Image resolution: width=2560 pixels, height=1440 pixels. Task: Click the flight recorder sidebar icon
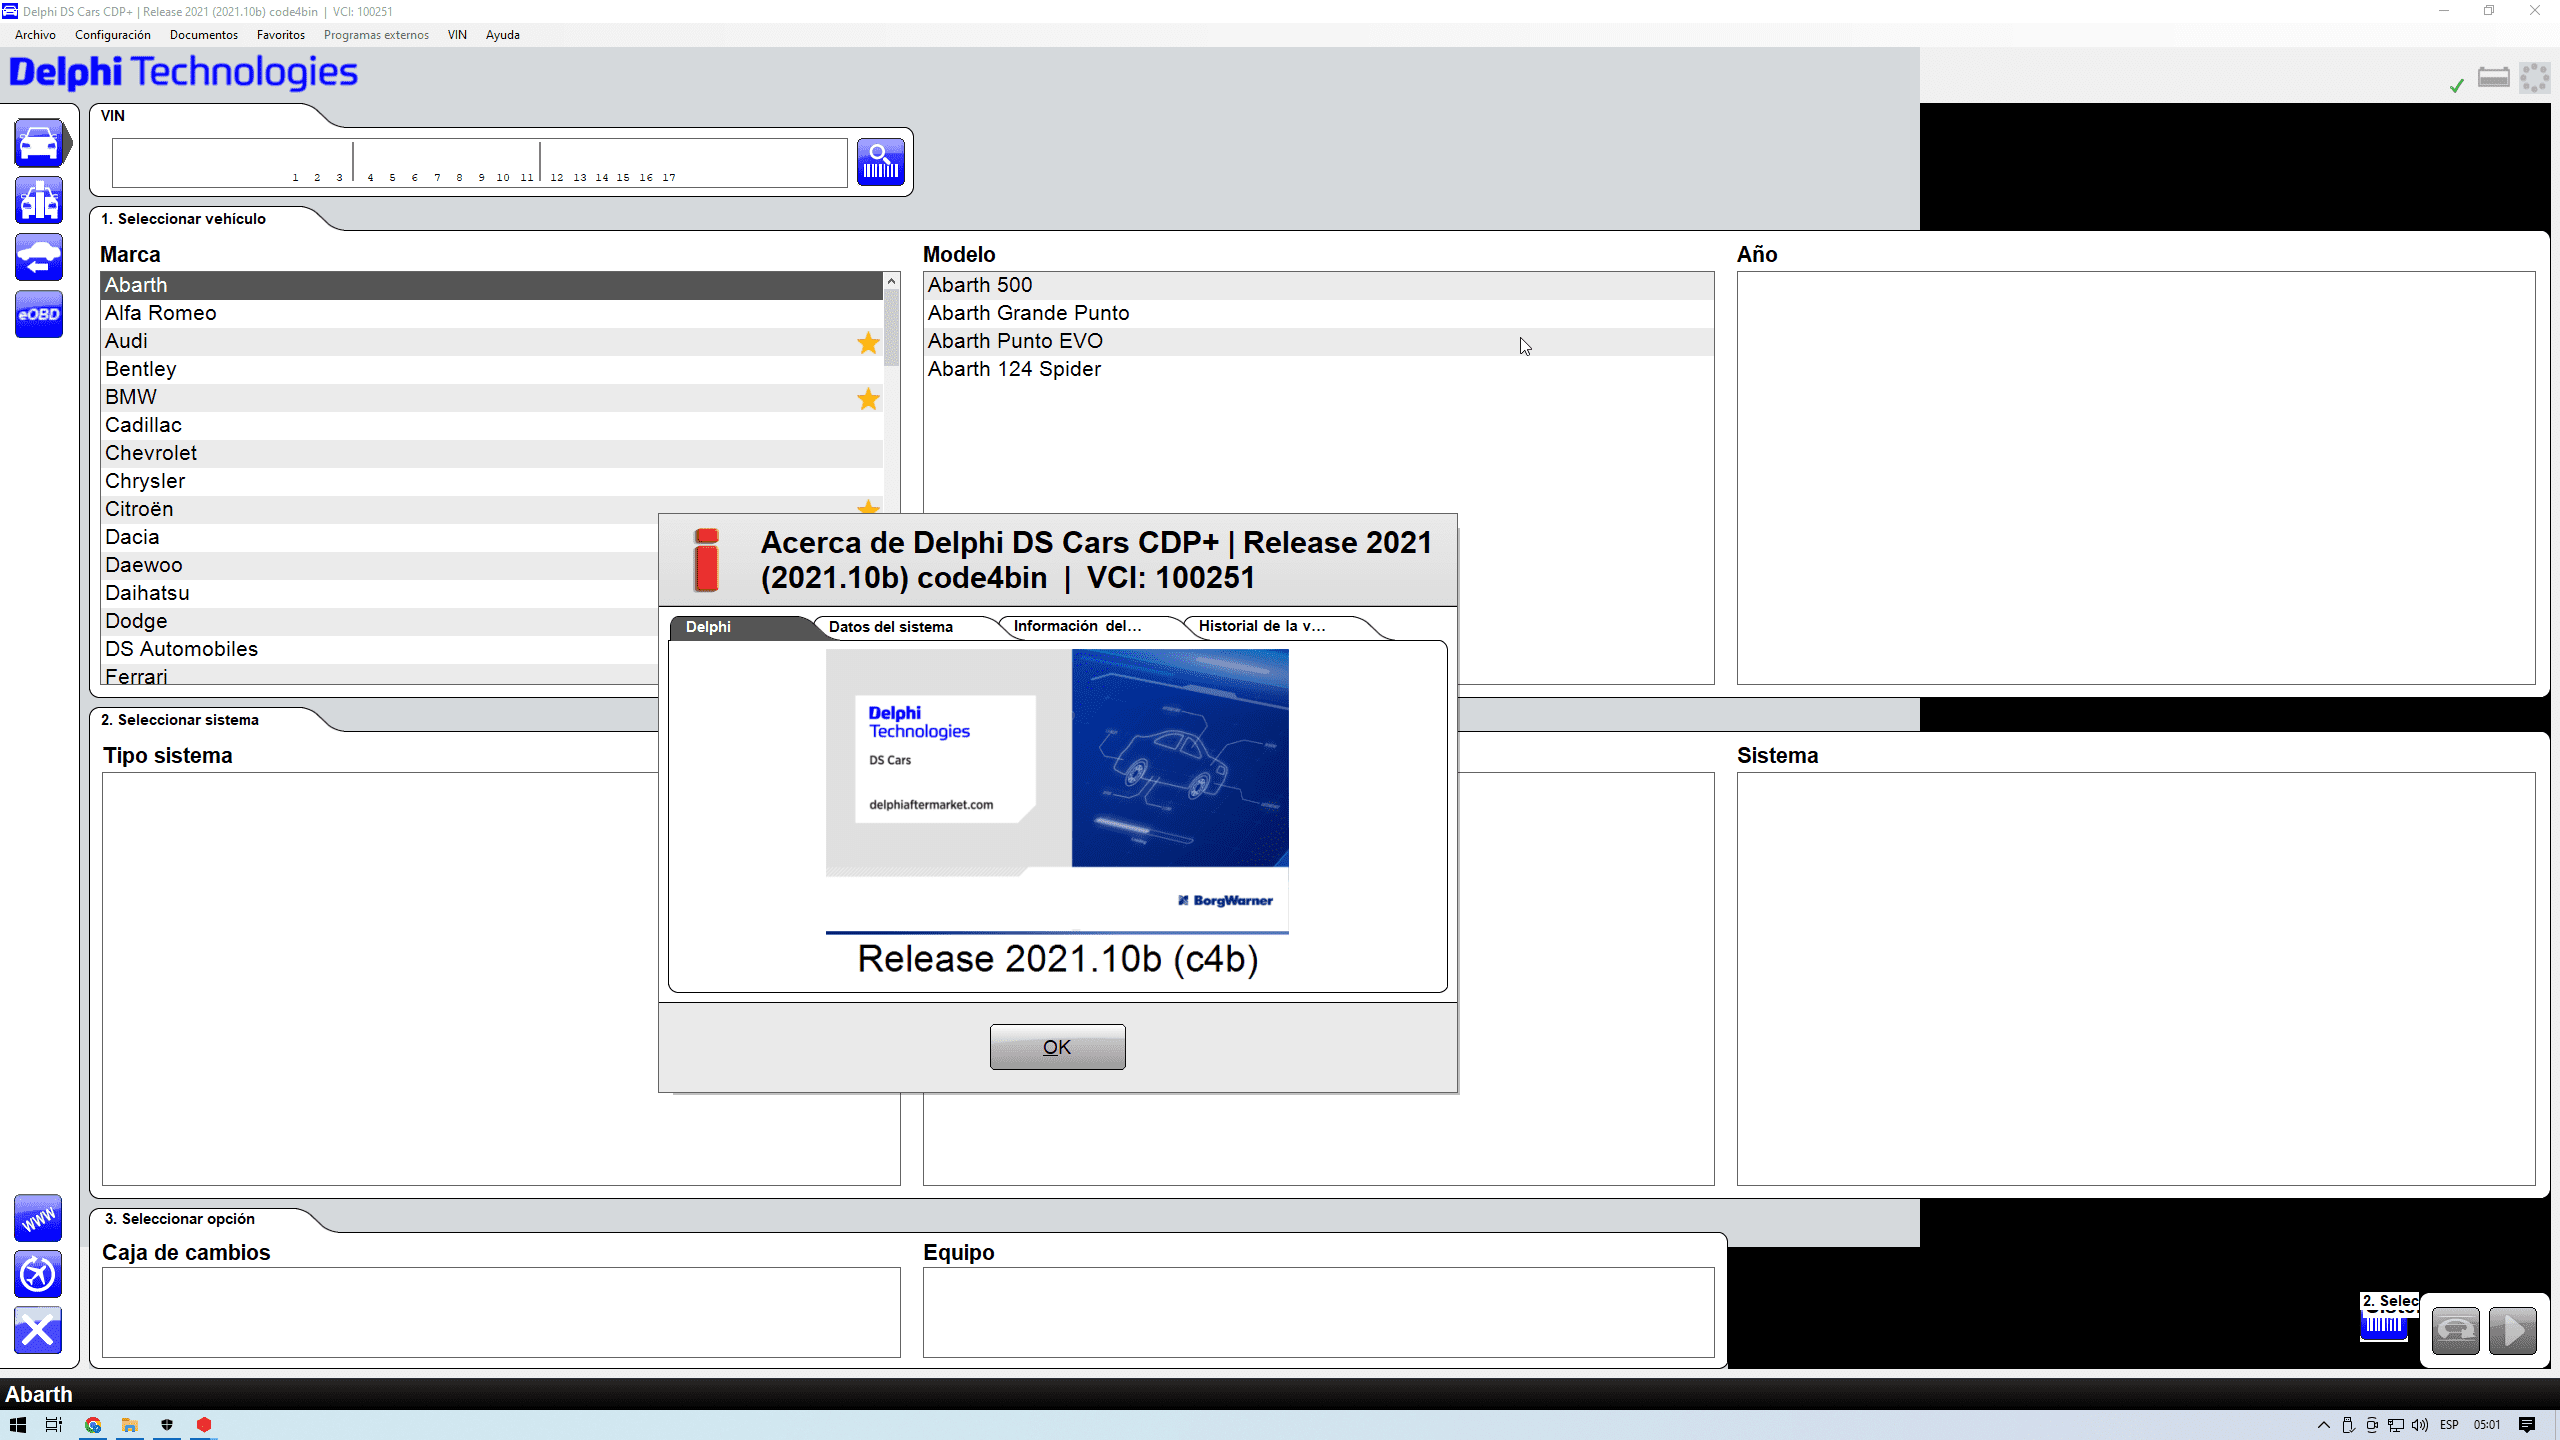[x=38, y=1275]
